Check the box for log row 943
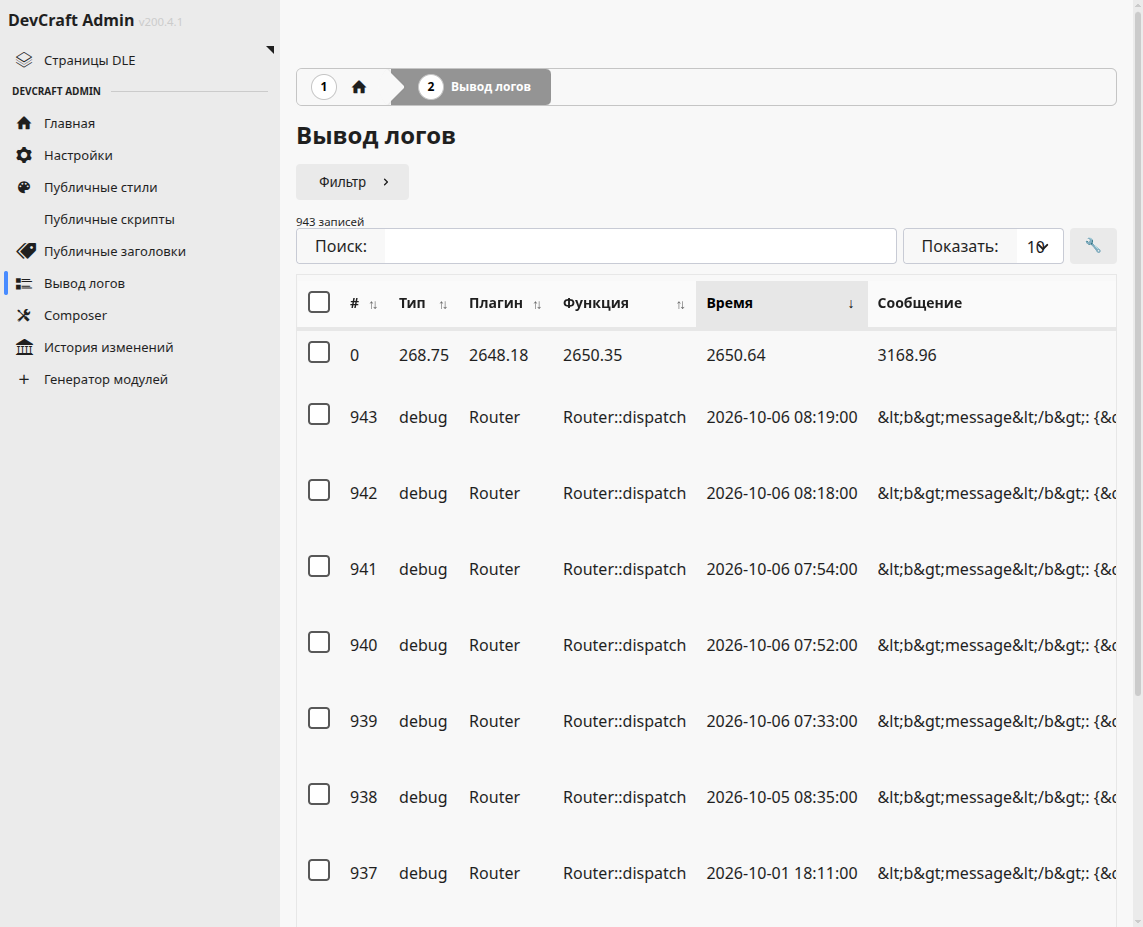 pos(319,414)
